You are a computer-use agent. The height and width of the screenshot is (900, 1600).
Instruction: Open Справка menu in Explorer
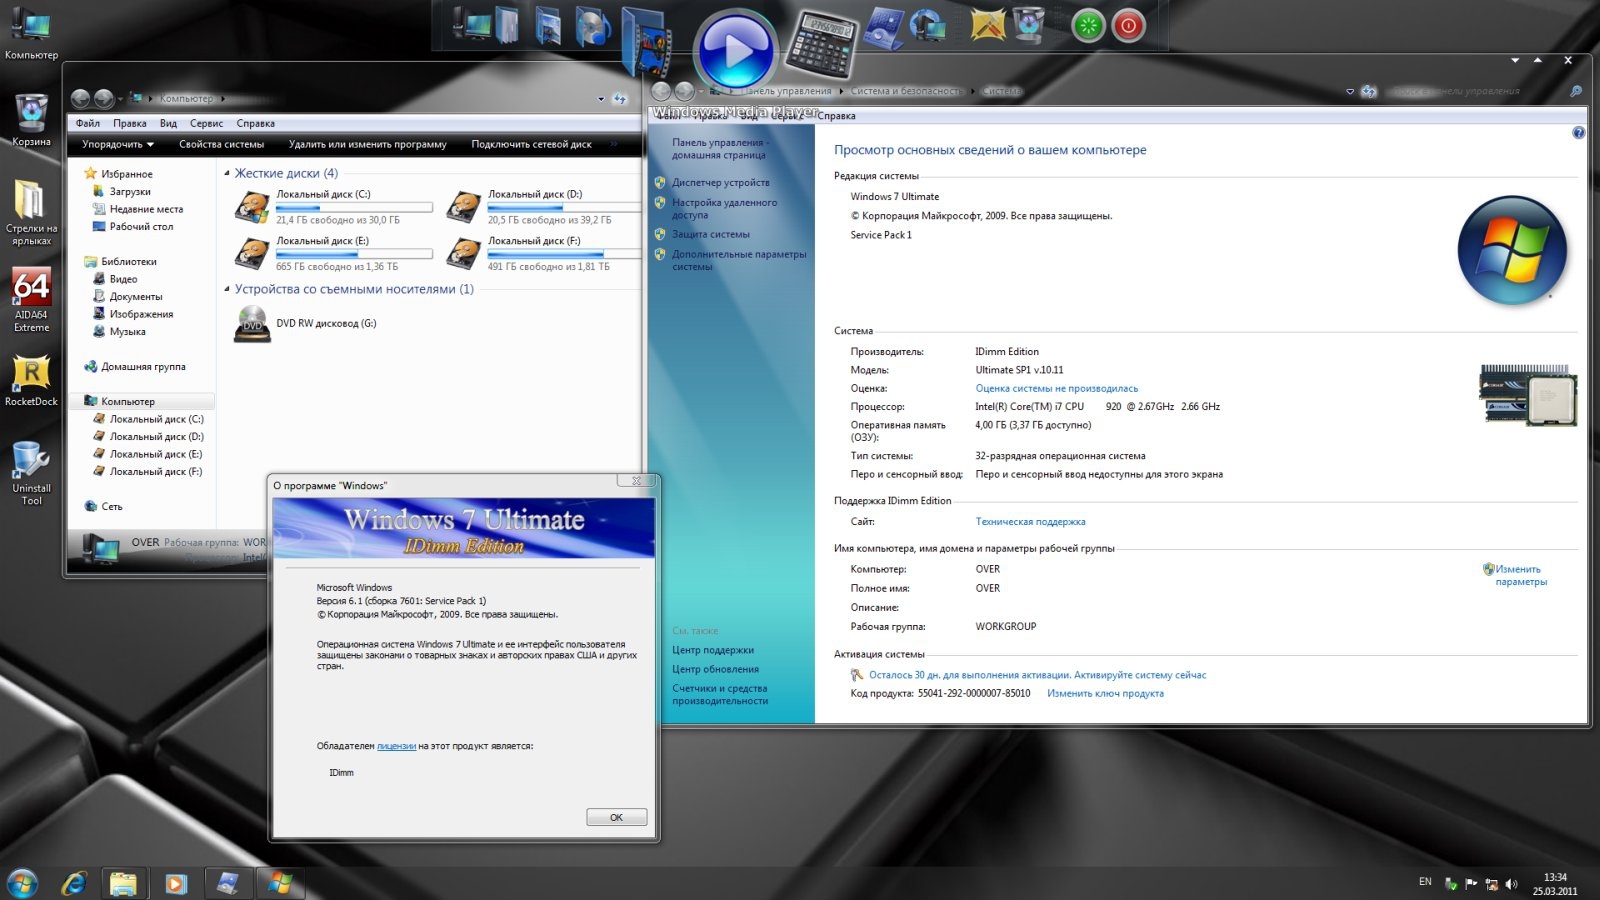tap(256, 123)
